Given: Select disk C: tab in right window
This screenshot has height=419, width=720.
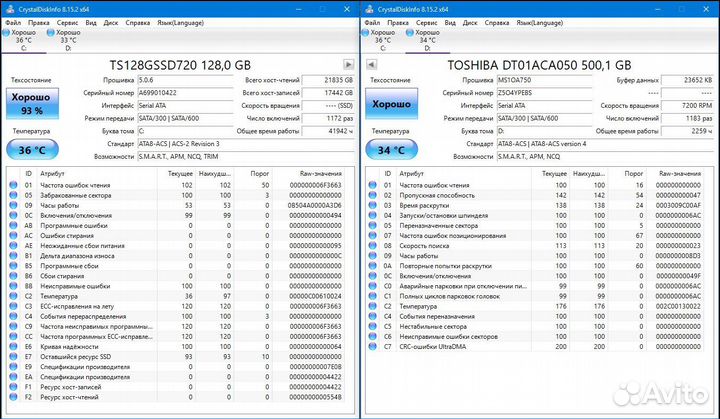Looking at the screenshot, I should pyautogui.click(x=382, y=40).
